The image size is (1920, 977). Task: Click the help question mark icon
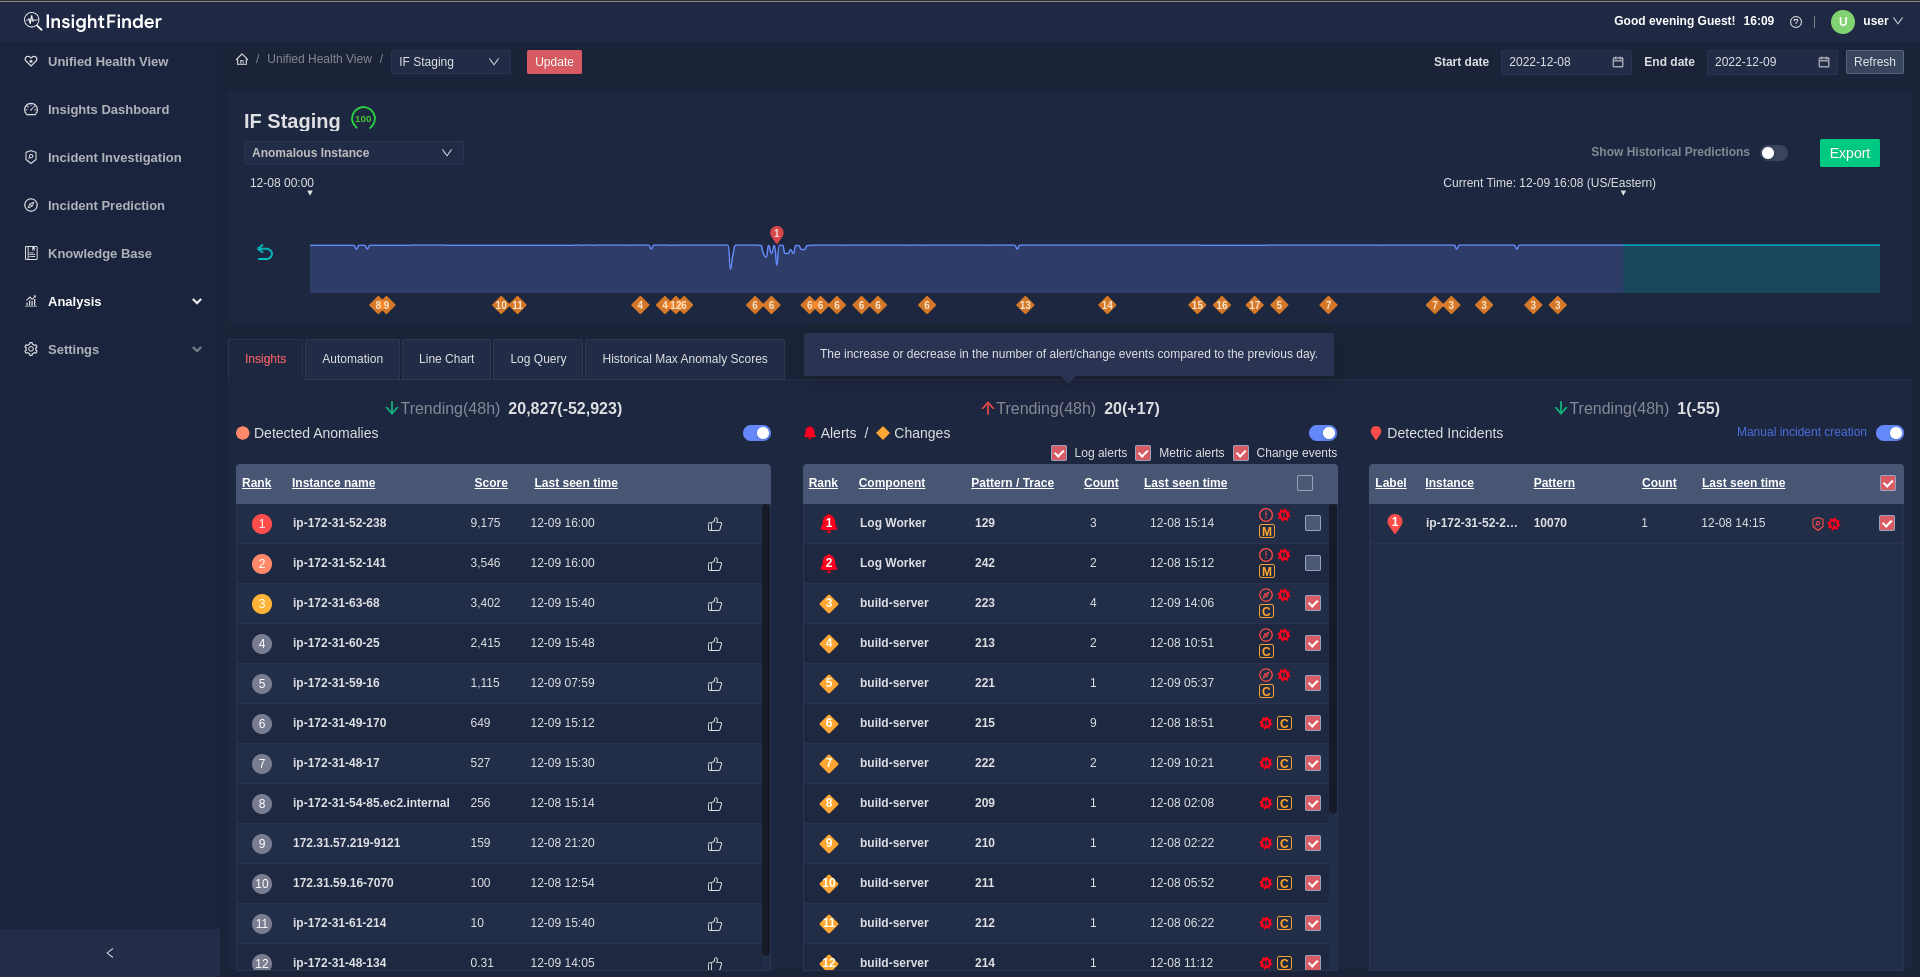[x=1796, y=22]
